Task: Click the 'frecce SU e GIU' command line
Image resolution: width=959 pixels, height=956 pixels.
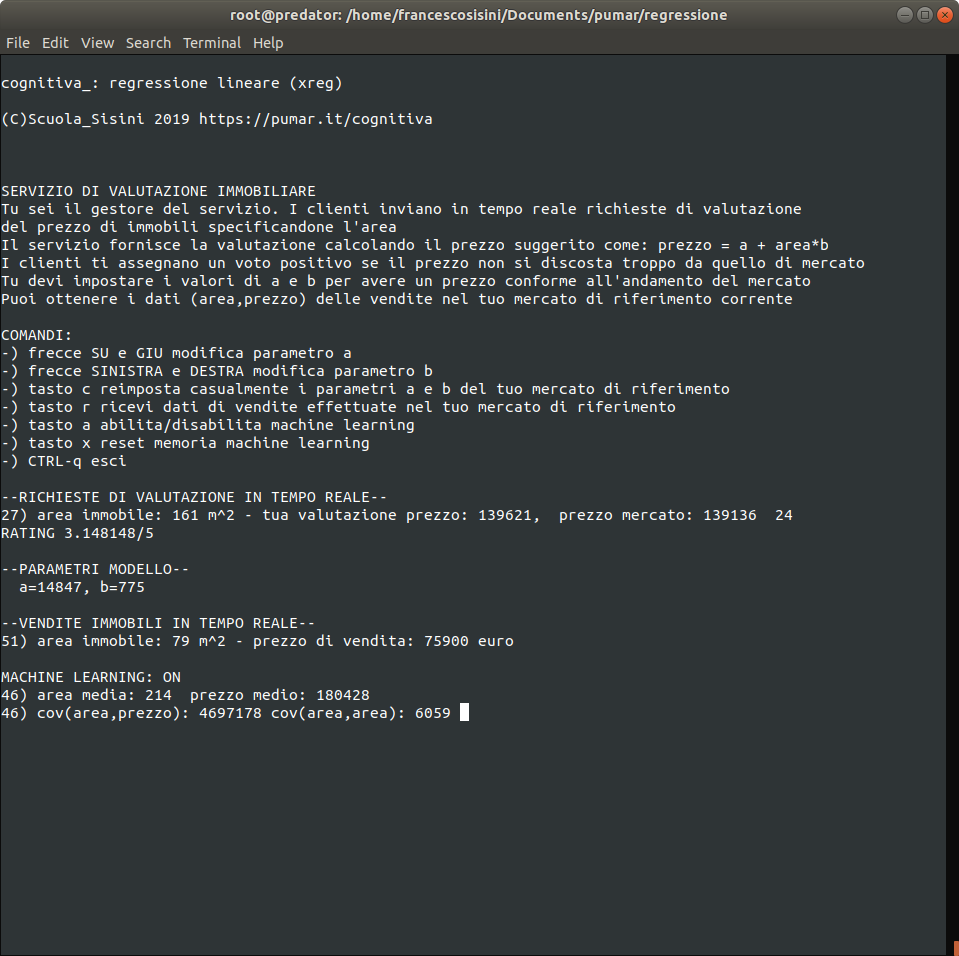Action: pyautogui.click(x=176, y=353)
